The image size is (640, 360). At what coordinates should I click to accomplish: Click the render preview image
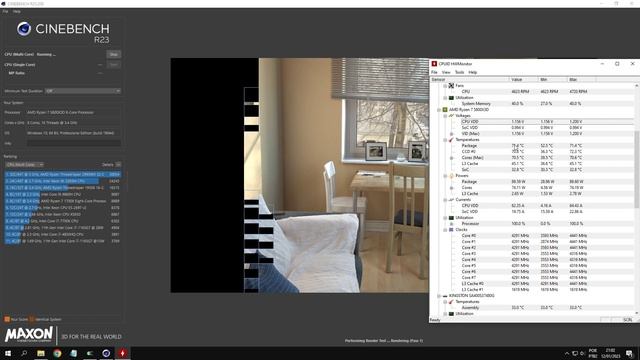tap(300, 175)
